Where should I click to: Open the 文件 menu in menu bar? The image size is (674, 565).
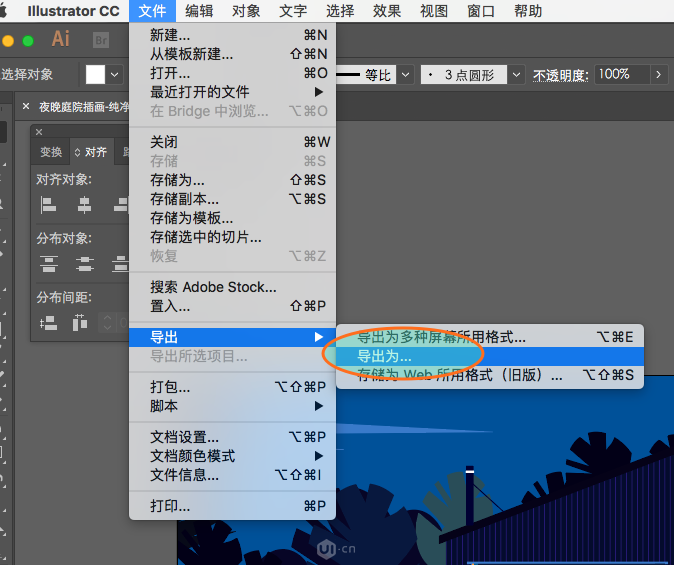coord(152,11)
